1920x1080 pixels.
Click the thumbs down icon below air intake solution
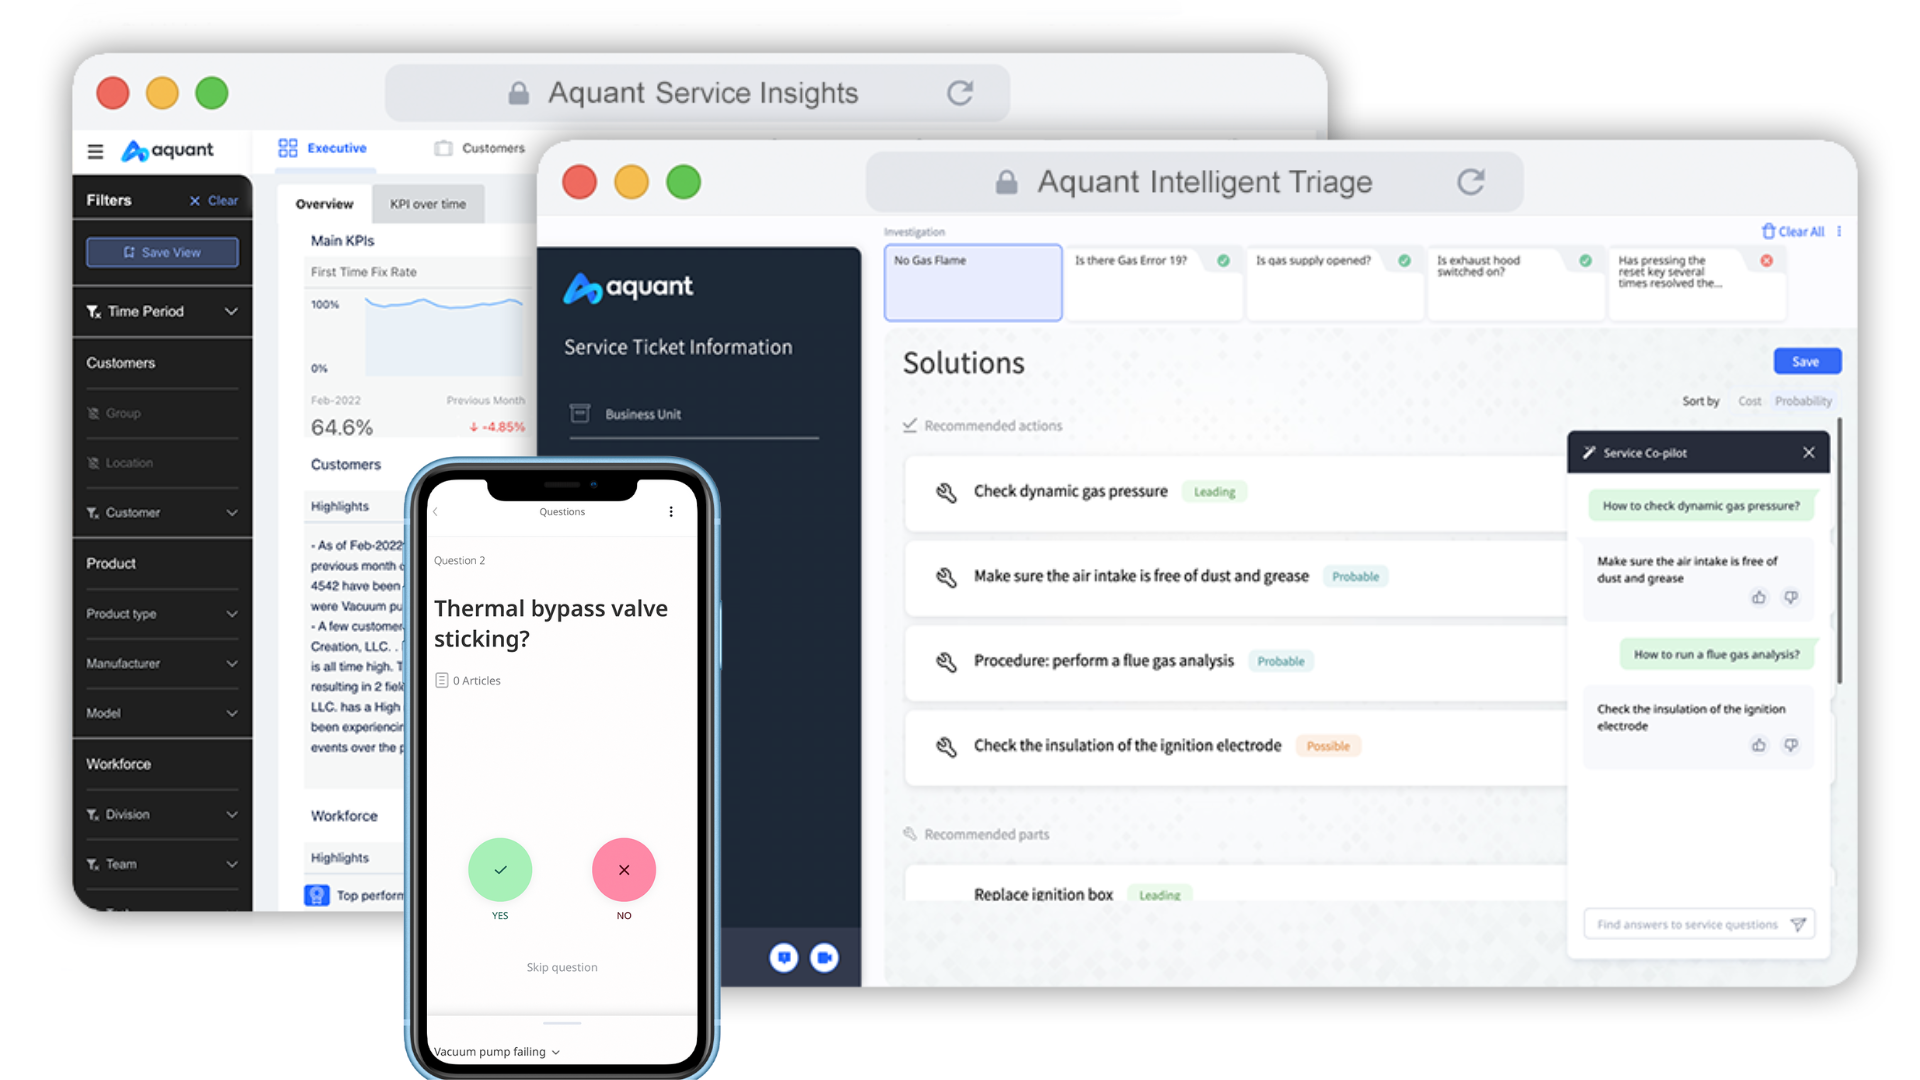tap(1789, 597)
